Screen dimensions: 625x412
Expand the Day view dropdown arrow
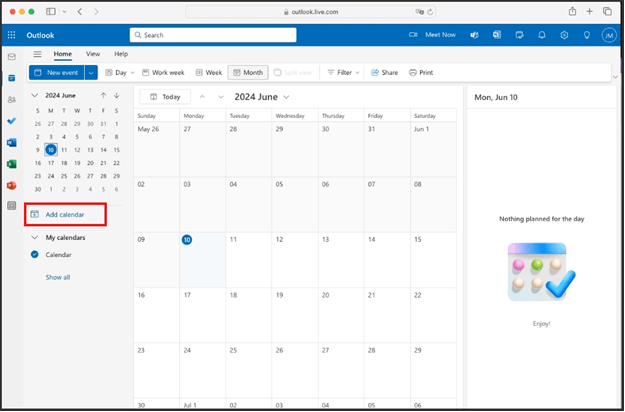click(x=133, y=73)
